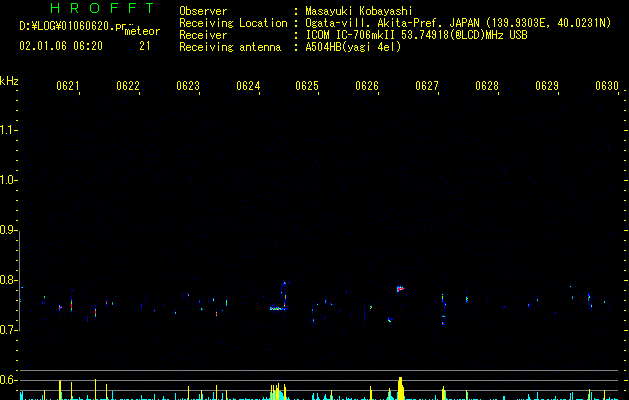Click the meteor count value 21
629x400 pixels.
(145, 46)
